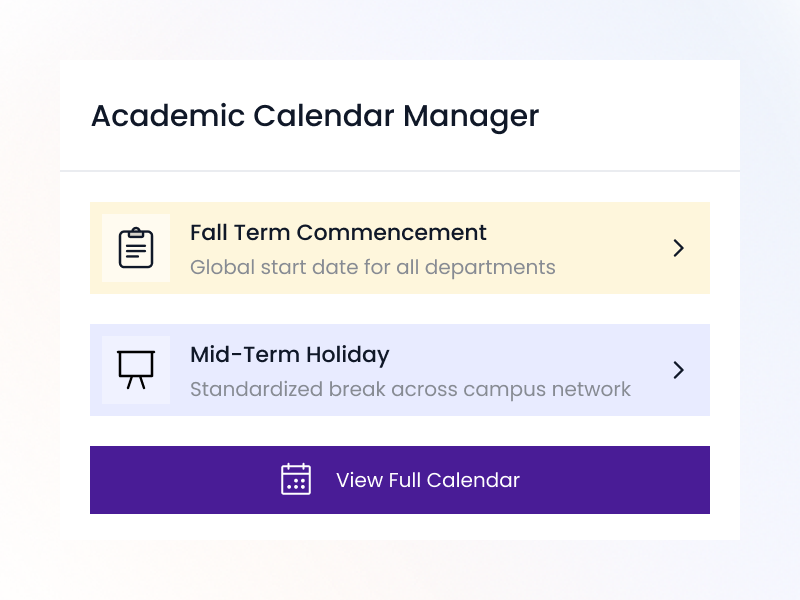Click the Fall Term Commencement title text
This screenshot has width=800, height=600.
click(338, 232)
